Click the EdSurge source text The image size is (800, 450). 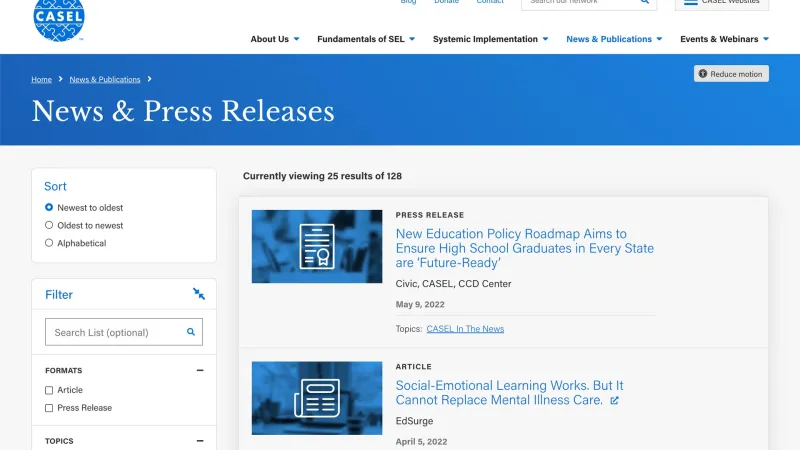point(414,421)
